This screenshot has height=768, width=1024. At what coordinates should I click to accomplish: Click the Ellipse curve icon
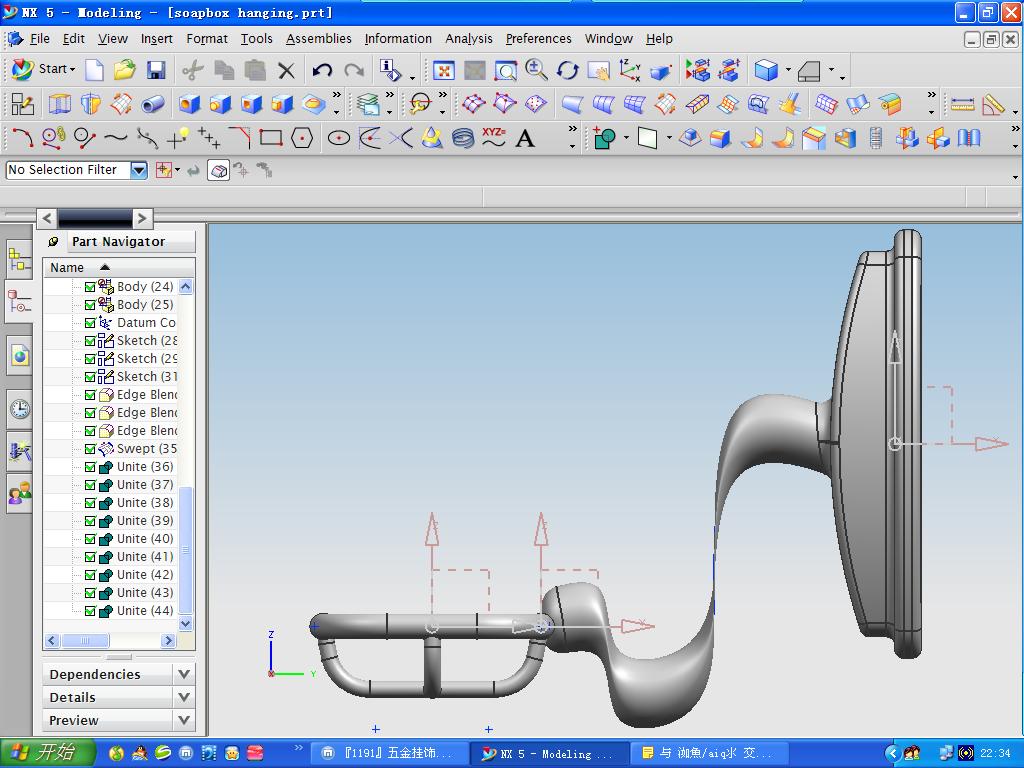(338, 138)
